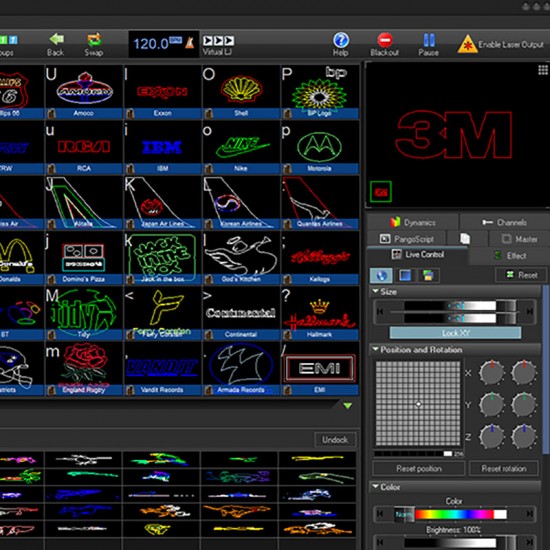Open the blank page icon tab

point(465,239)
